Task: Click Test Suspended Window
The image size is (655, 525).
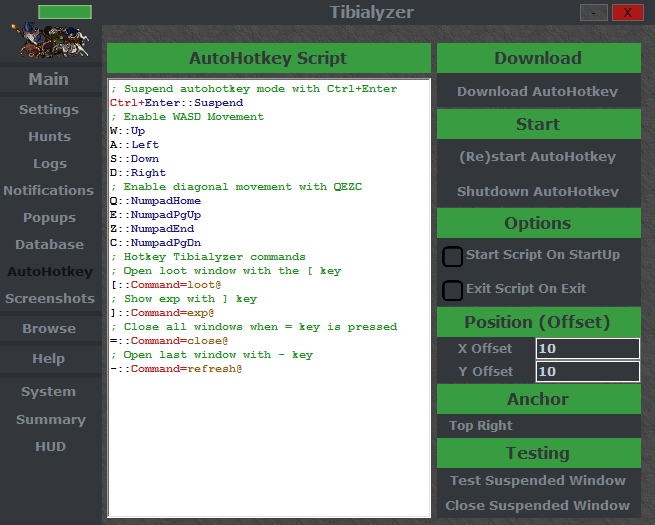Action: pyautogui.click(x=538, y=480)
